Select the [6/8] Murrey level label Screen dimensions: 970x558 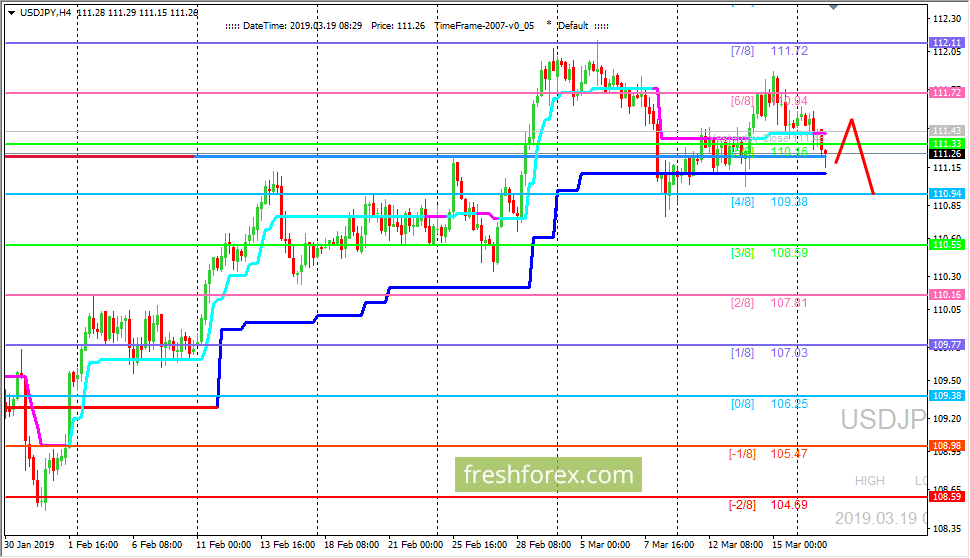pos(742,101)
